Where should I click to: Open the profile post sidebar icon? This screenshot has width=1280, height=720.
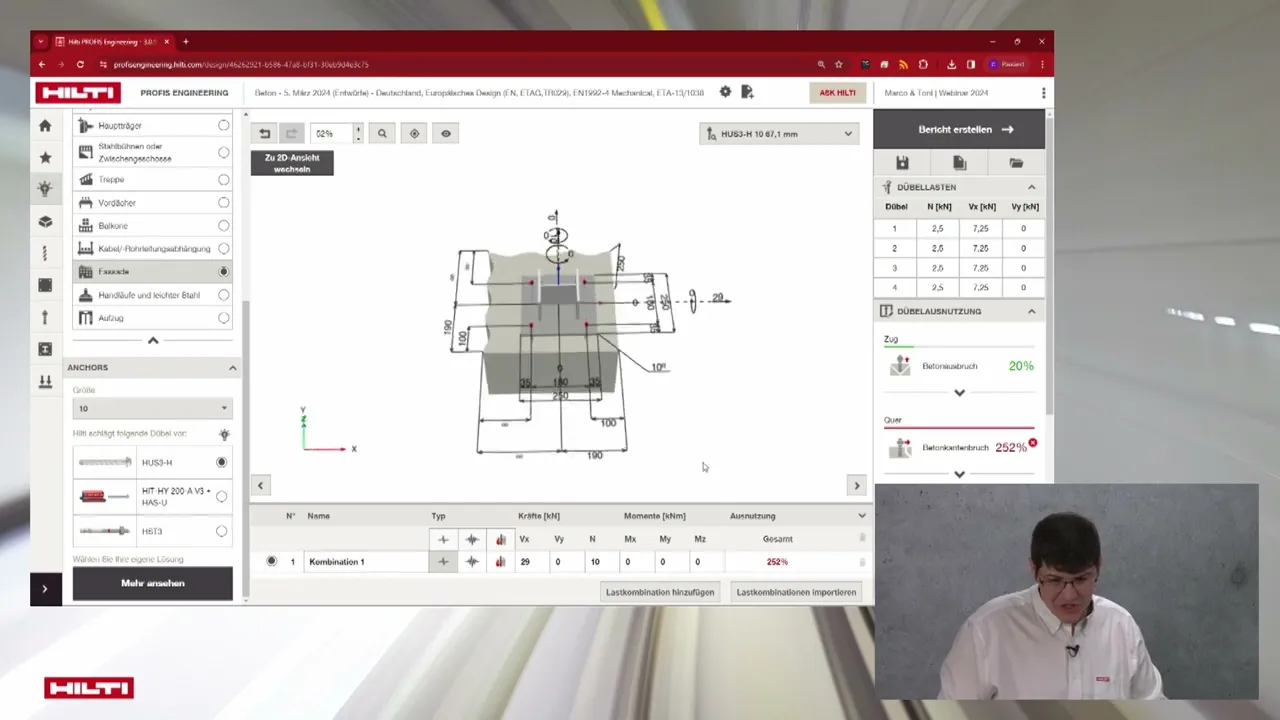point(45,317)
